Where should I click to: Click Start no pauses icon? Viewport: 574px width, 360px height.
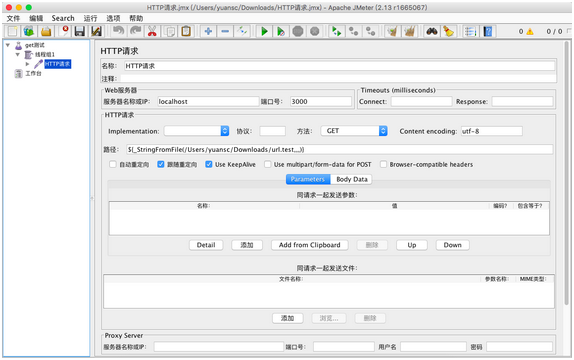(281, 31)
